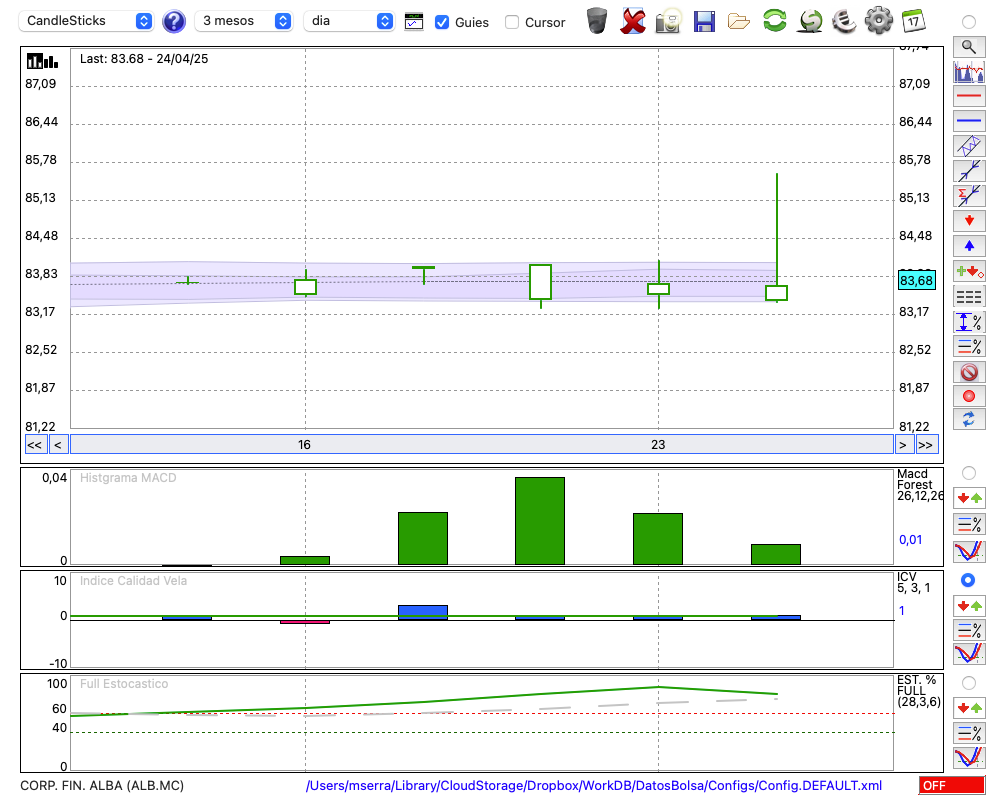1000x800 pixels.
Task: Click the indicator curve button for ICV panel
Action: point(969,654)
